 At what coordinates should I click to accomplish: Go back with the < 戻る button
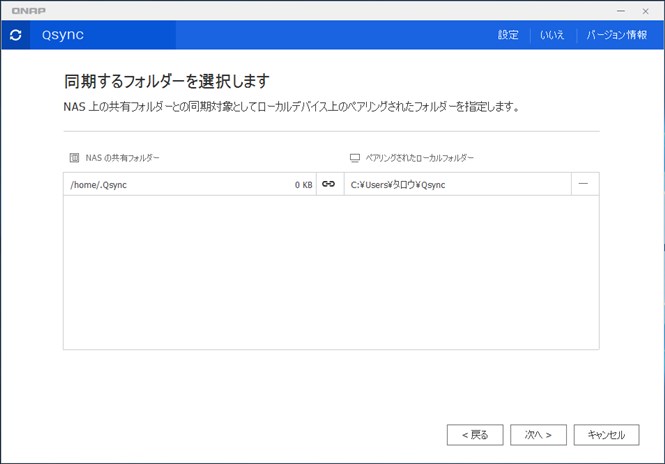[x=475, y=435]
